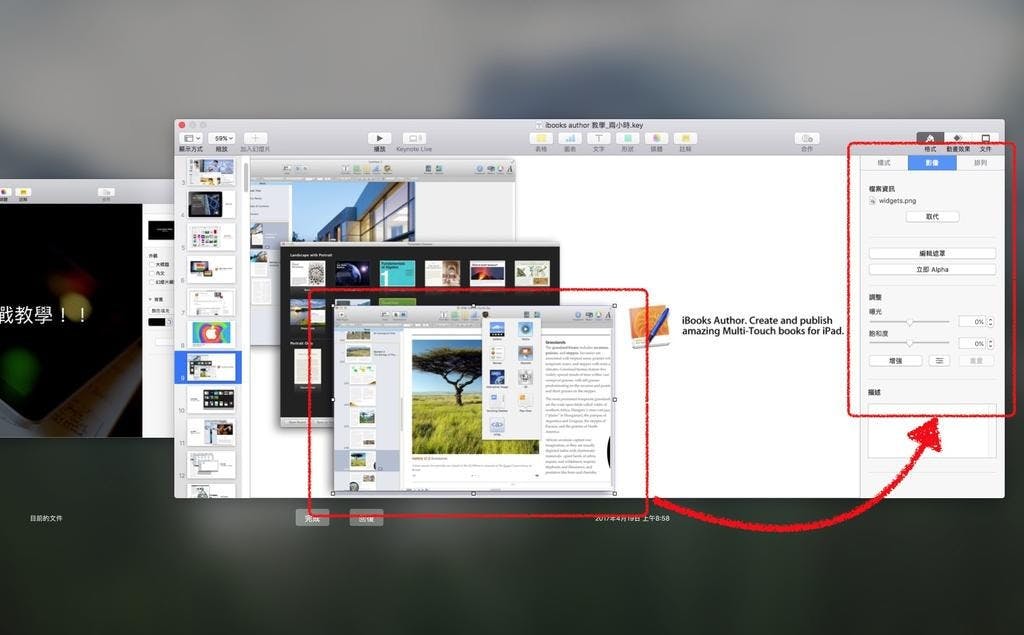Click the exposure percentage stepper arrows
The height and width of the screenshot is (635, 1024).
click(991, 321)
